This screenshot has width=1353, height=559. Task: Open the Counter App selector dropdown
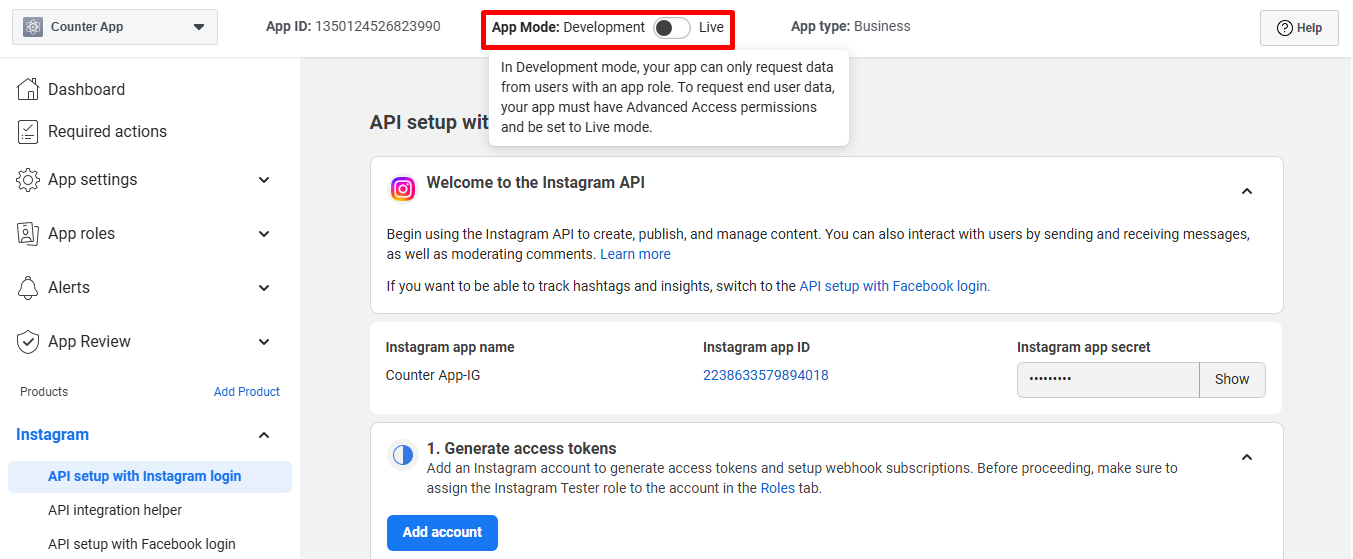pos(115,27)
